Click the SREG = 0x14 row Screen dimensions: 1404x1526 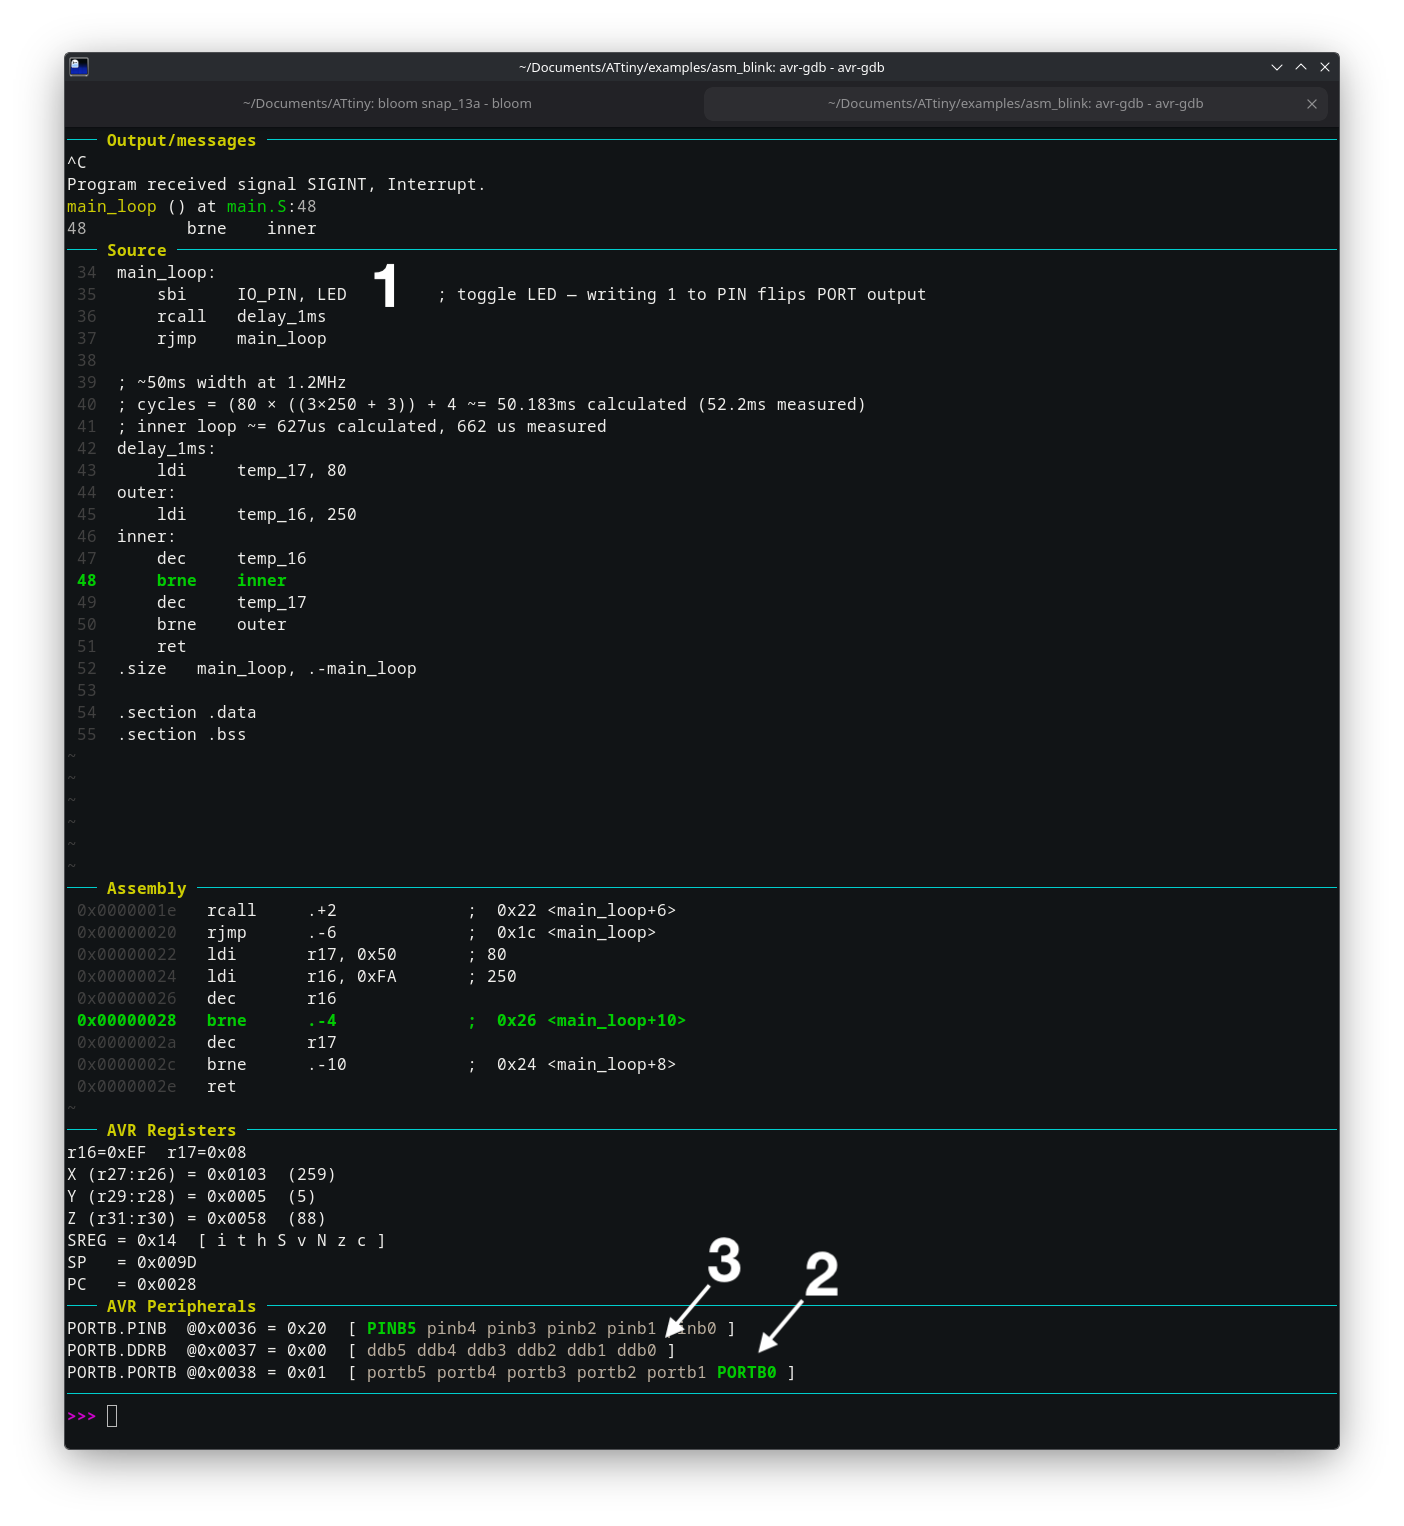point(227,1241)
